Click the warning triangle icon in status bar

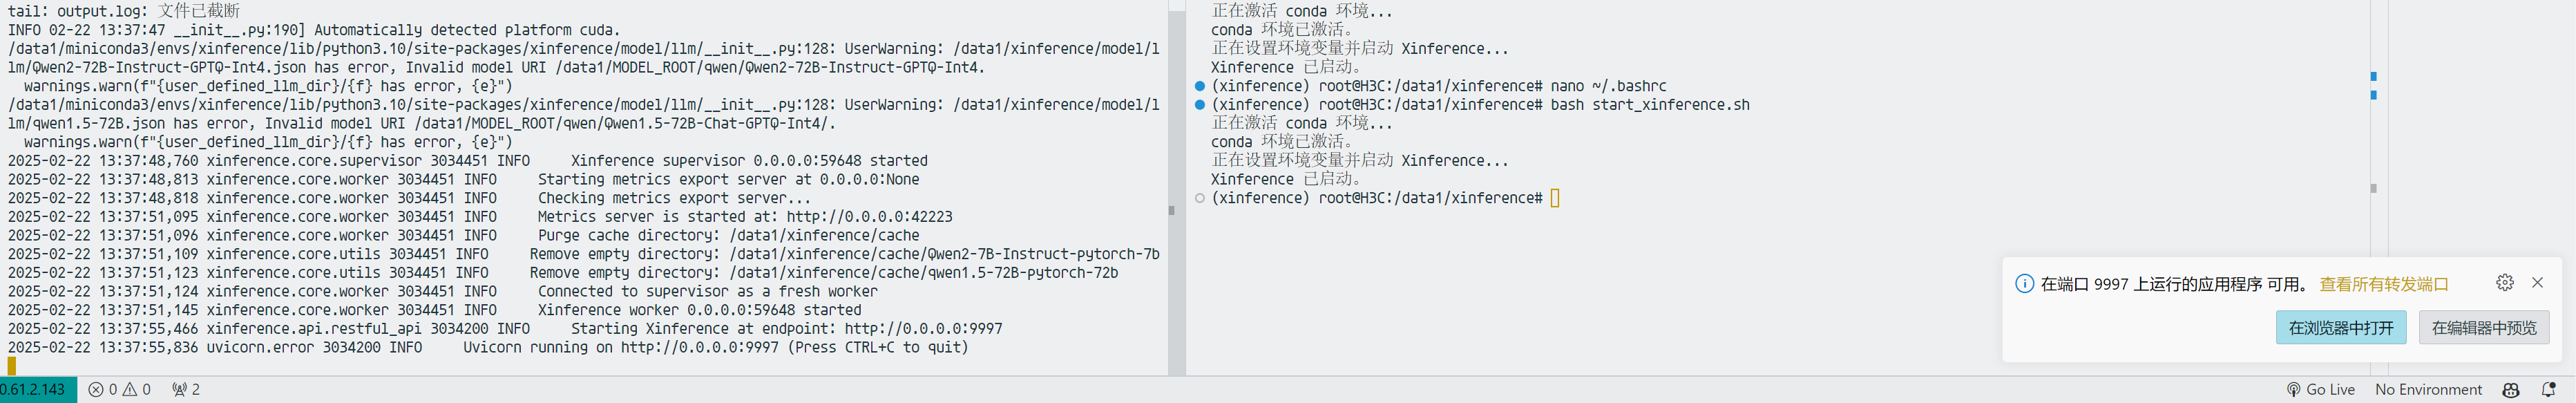coord(130,390)
